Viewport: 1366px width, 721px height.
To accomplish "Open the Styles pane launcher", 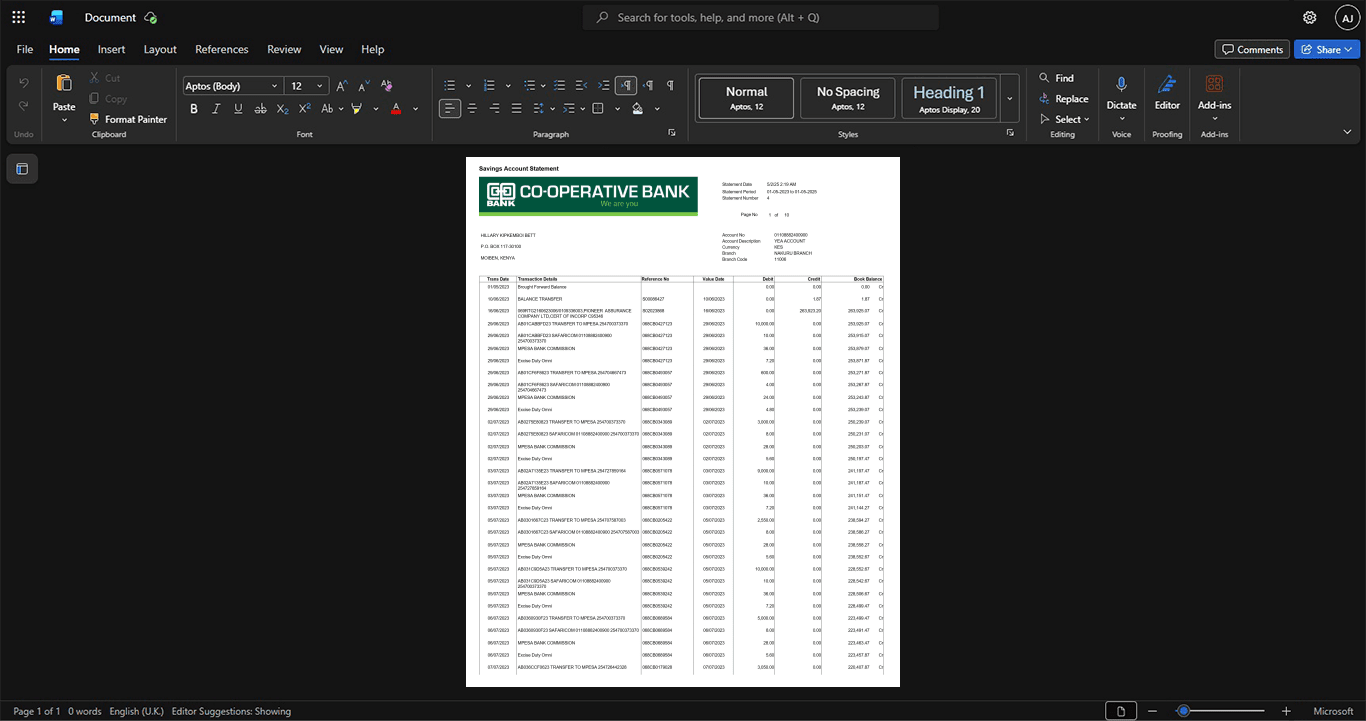I will [1010, 133].
